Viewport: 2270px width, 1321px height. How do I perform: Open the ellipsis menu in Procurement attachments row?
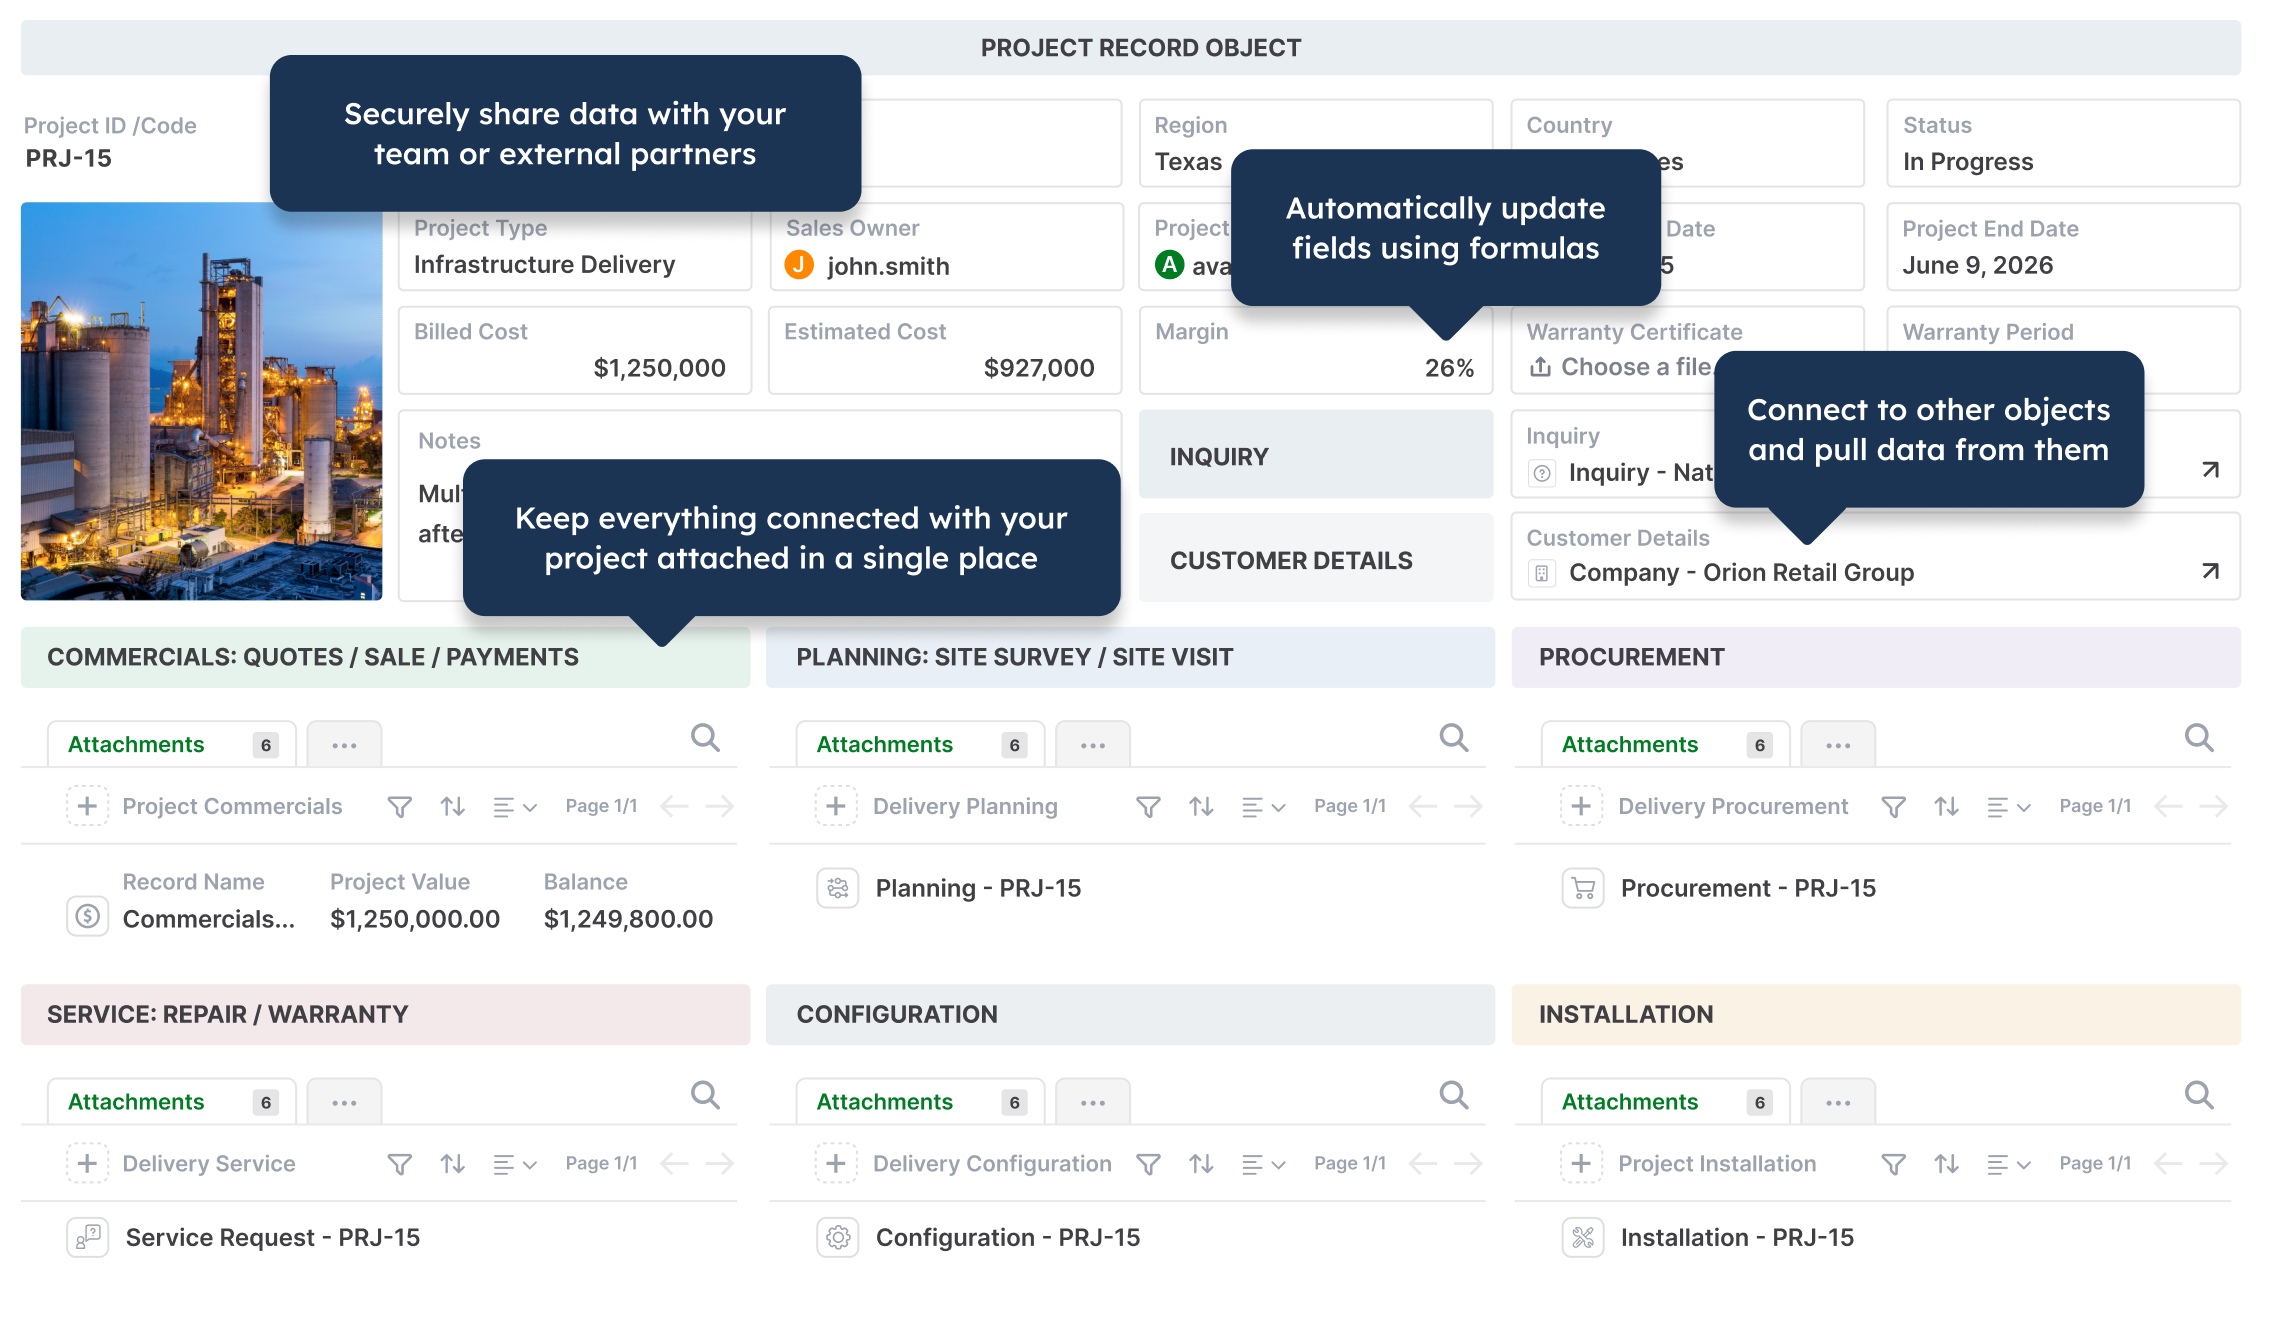(x=1837, y=743)
